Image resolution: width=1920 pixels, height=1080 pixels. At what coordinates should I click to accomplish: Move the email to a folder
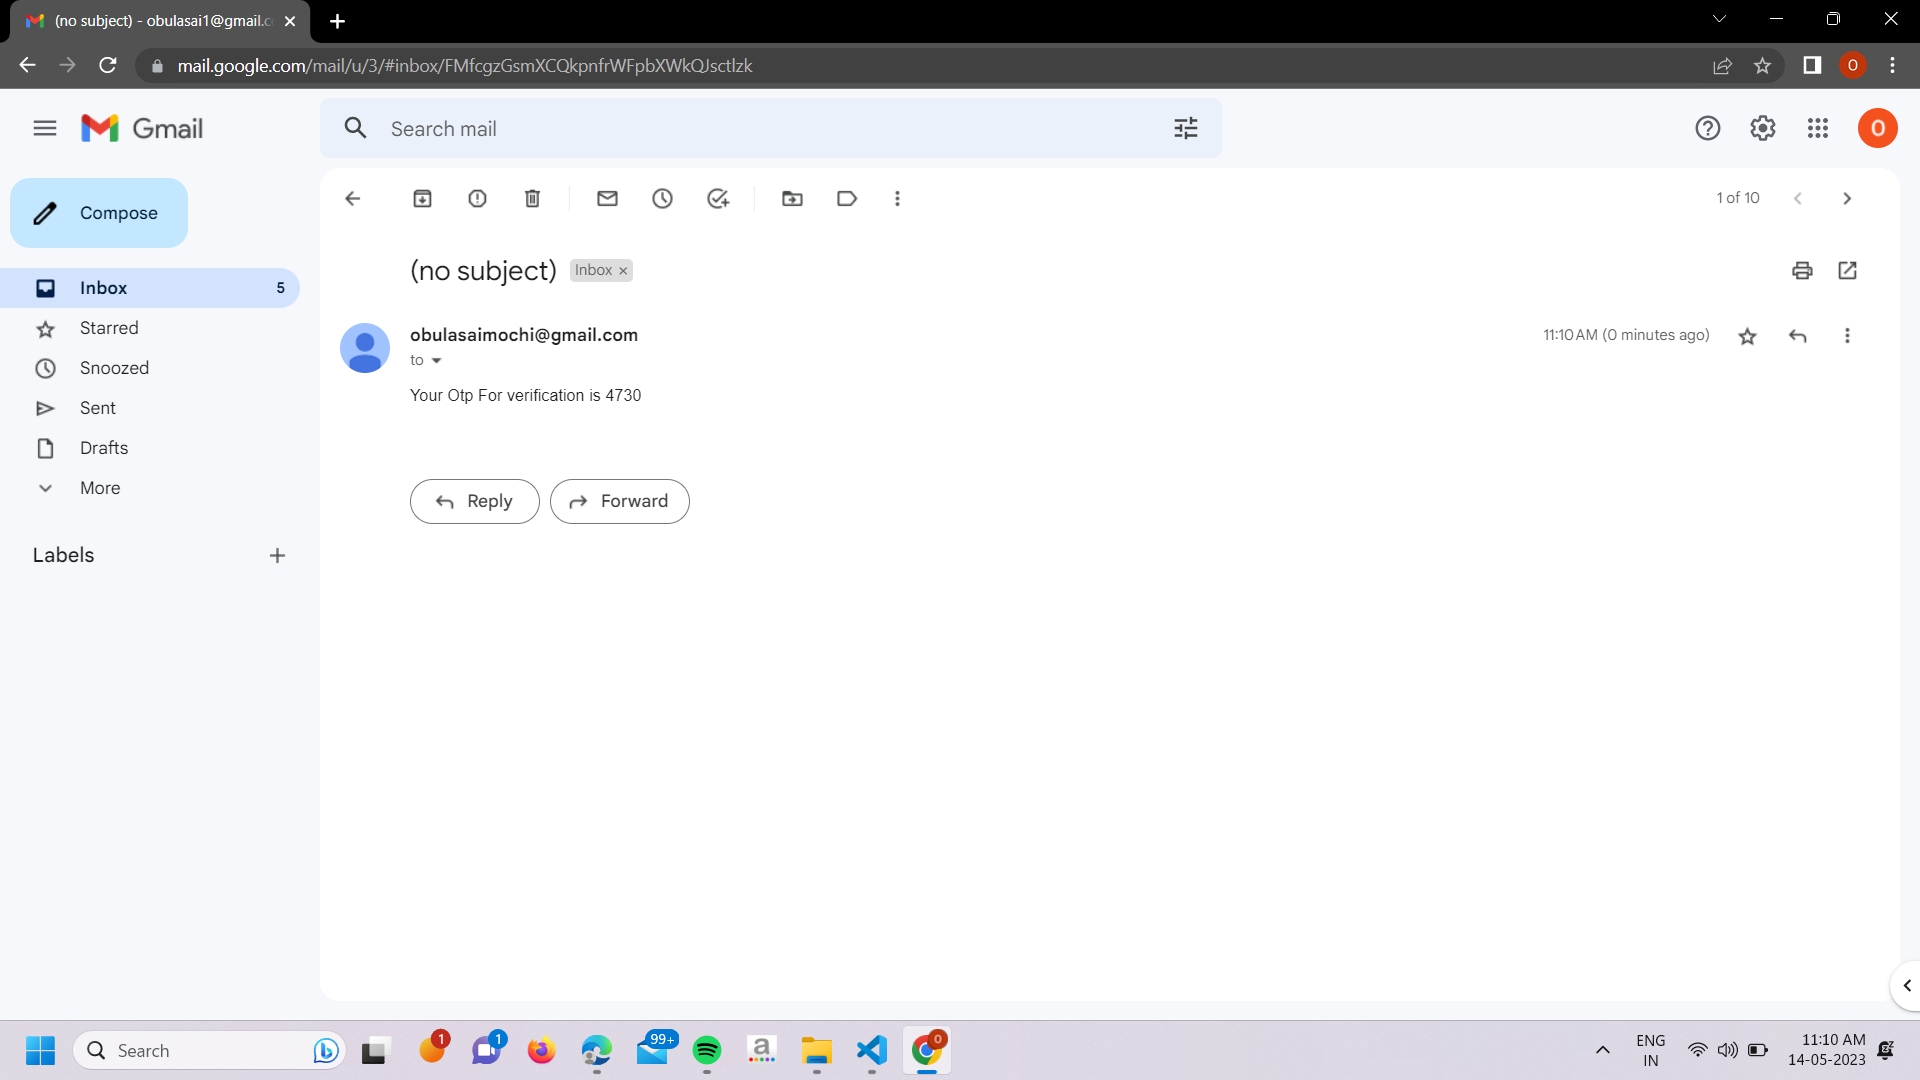[792, 198]
